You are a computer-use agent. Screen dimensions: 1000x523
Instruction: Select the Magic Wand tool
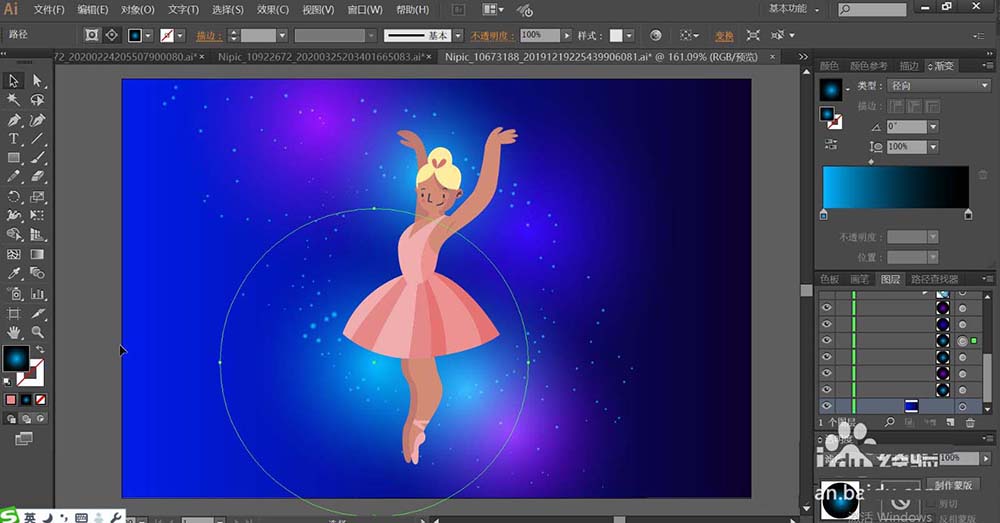pyautogui.click(x=14, y=100)
